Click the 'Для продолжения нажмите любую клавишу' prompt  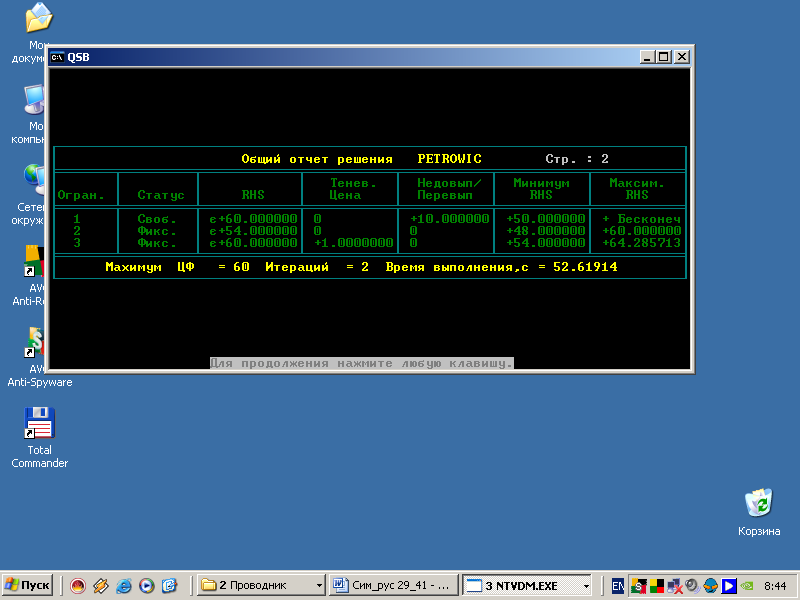tap(362, 363)
